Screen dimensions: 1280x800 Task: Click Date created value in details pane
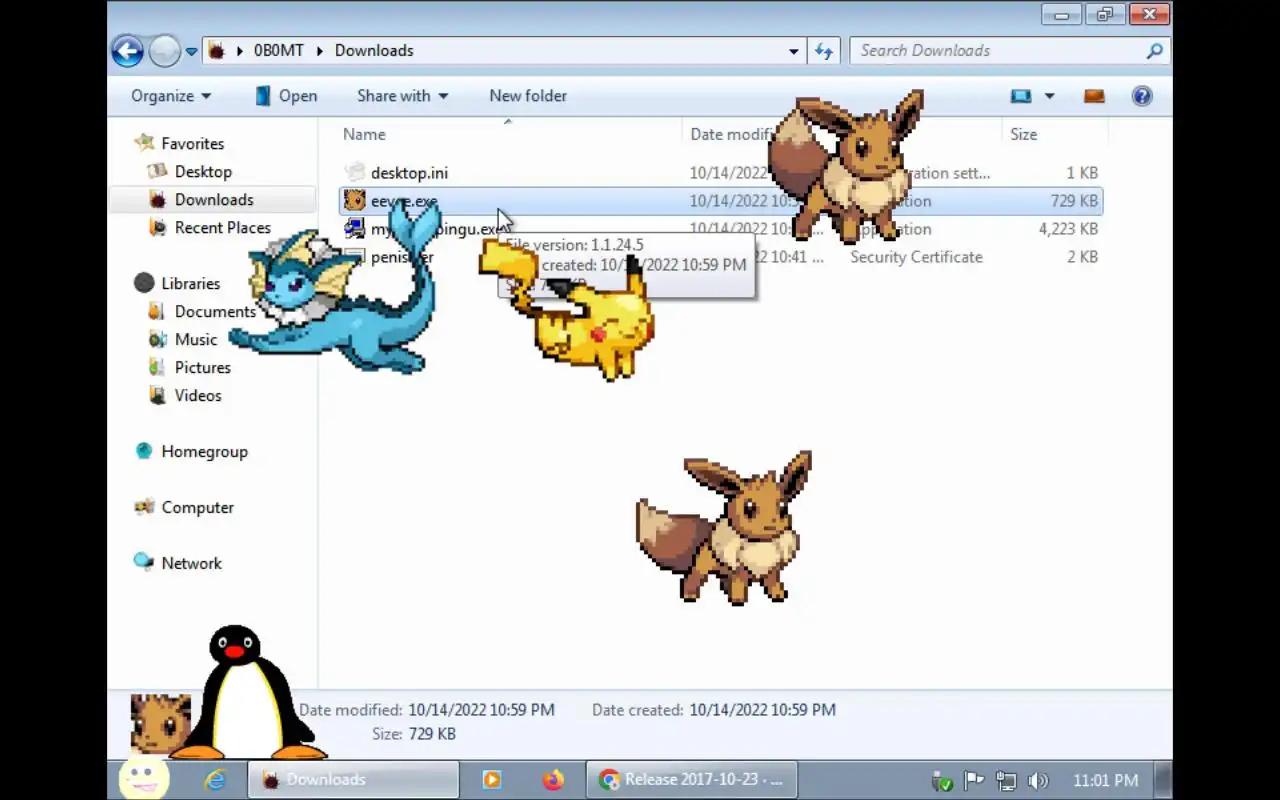(762, 710)
